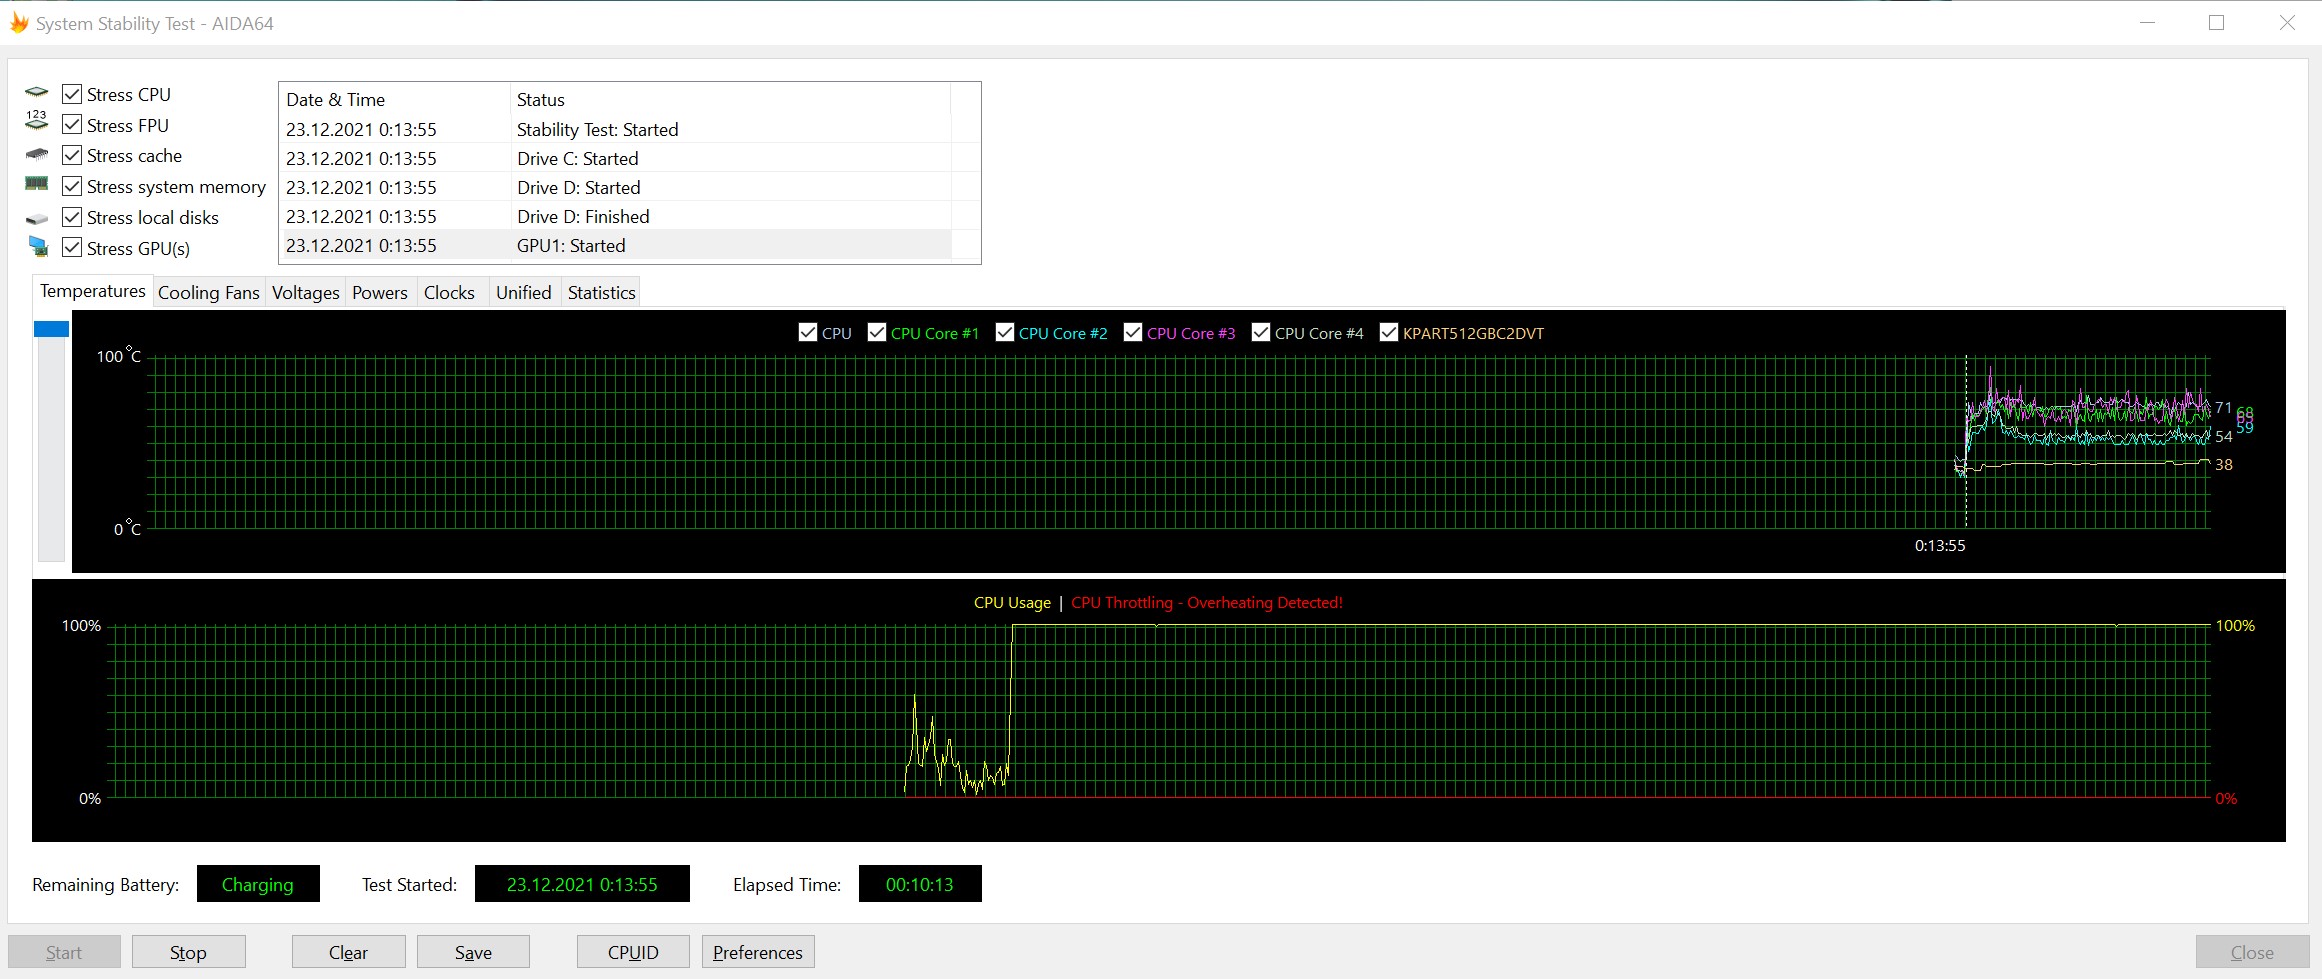Click the green memory module icon

pyautogui.click(x=37, y=184)
